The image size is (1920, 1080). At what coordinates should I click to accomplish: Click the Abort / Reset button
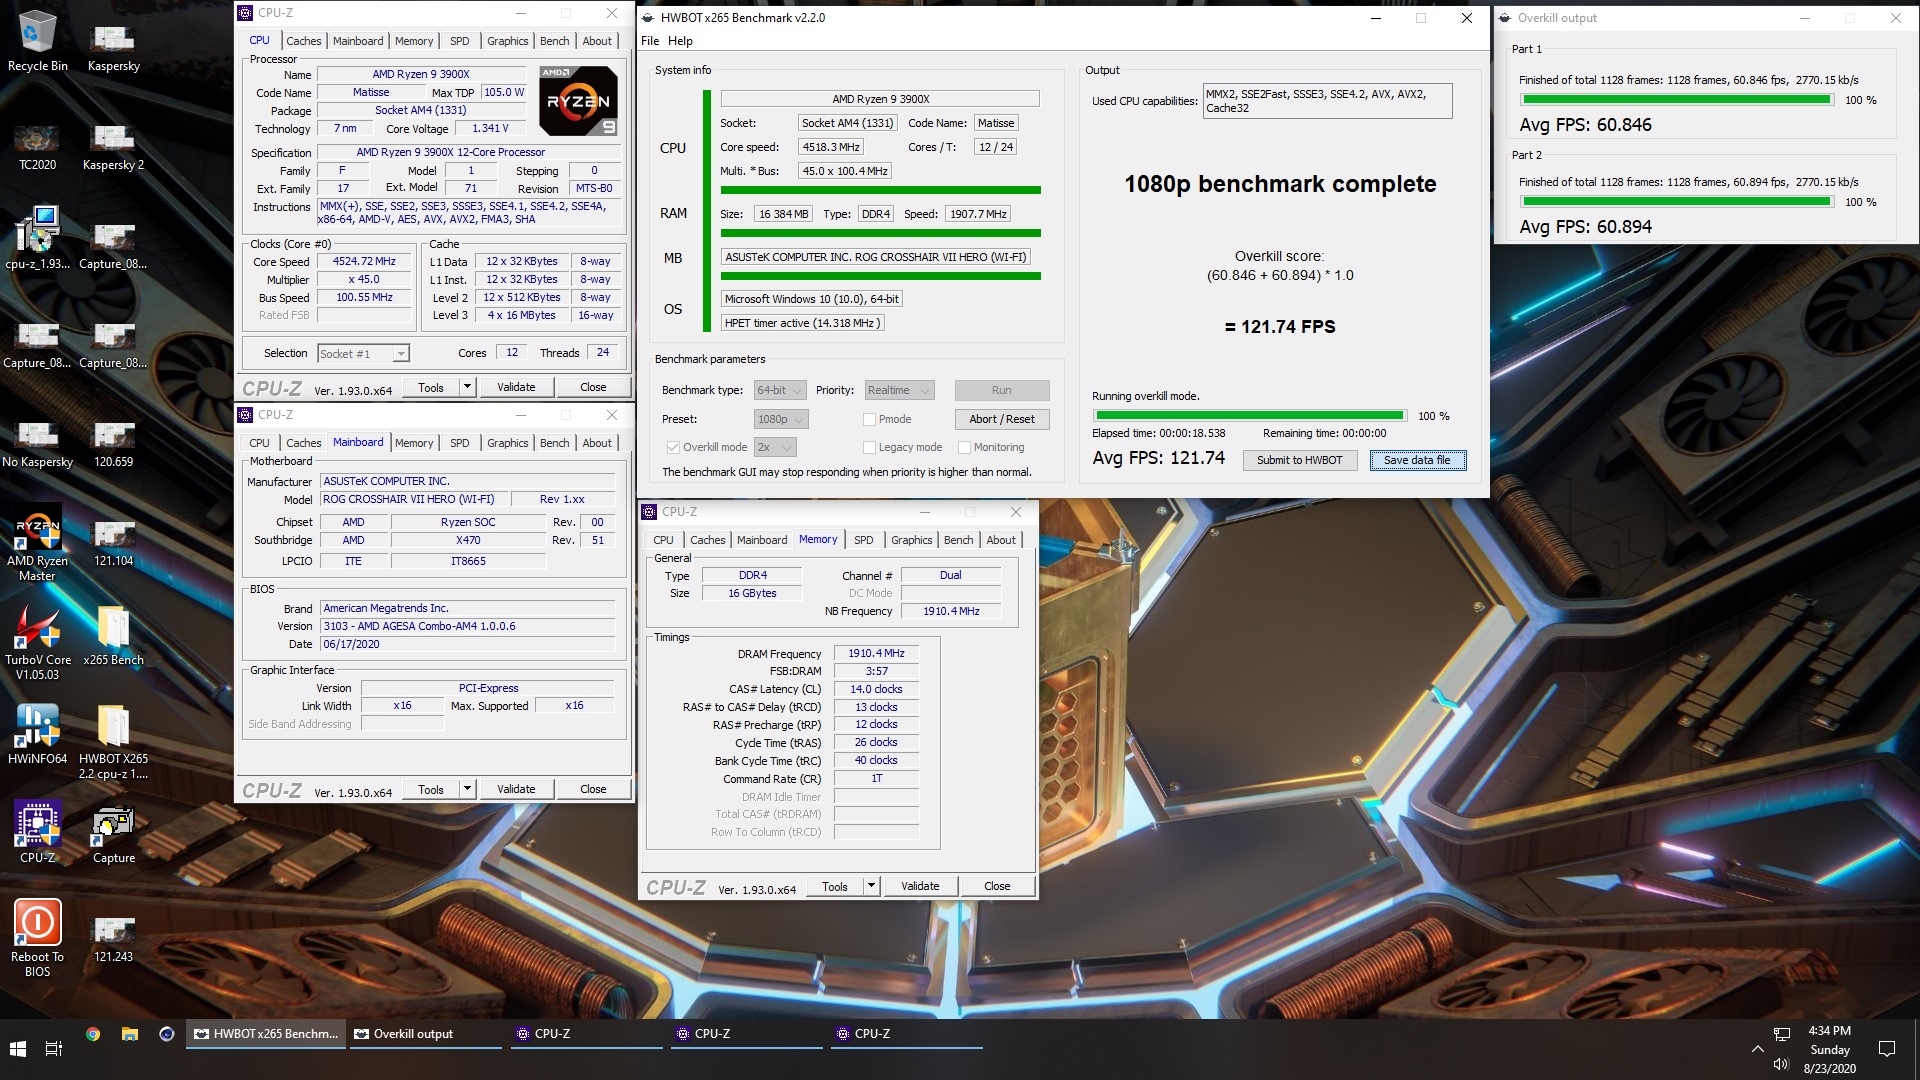coord(1001,419)
